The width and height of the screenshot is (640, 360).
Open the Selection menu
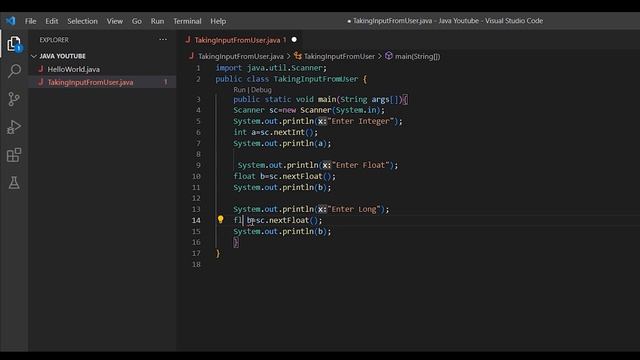pyautogui.click(x=82, y=21)
